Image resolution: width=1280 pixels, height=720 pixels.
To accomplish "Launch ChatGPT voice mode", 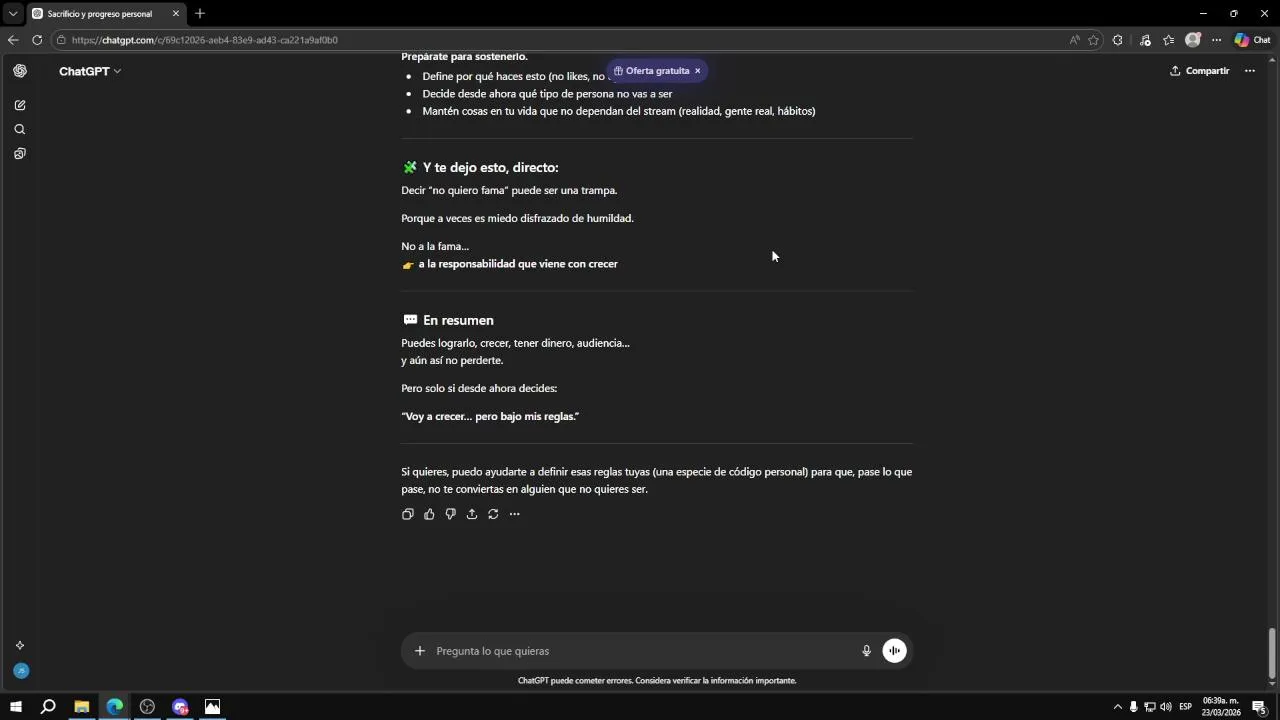I will (x=895, y=651).
